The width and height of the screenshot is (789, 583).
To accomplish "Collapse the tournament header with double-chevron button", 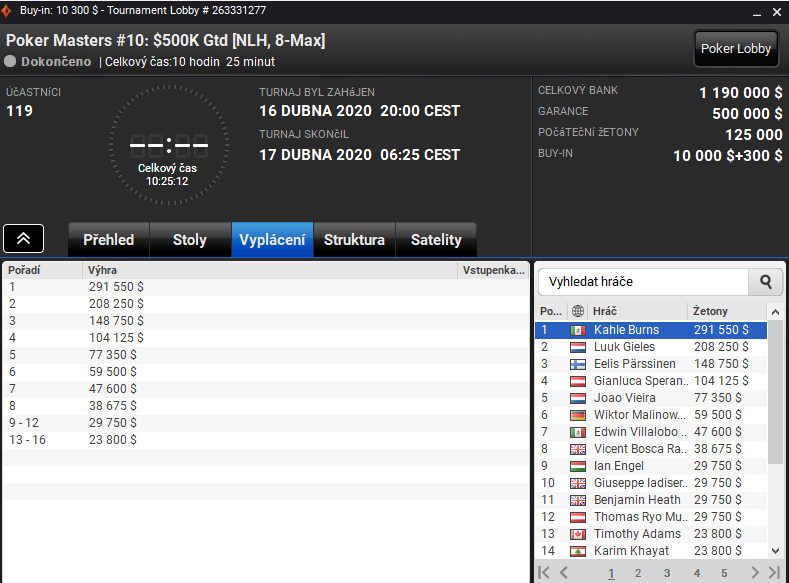I will [x=24, y=238].
